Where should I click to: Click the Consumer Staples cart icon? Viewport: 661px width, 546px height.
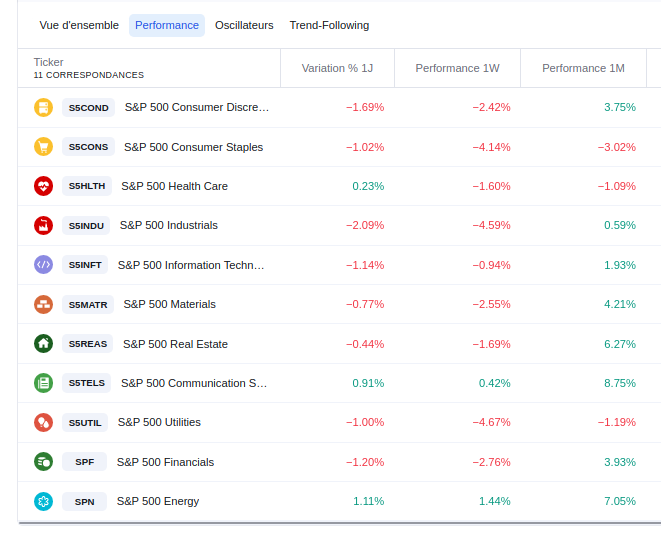click(43, 147)
